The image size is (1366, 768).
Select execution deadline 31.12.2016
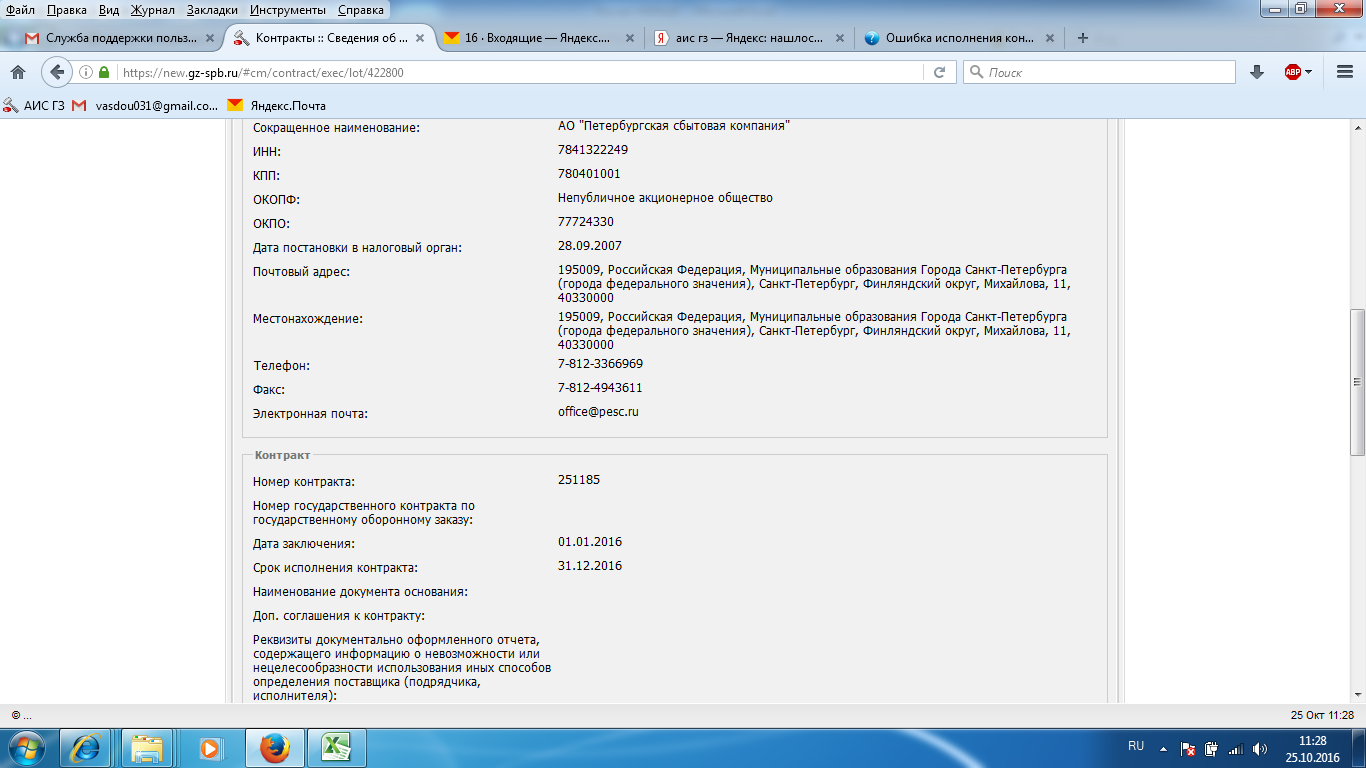pos(590,566)
